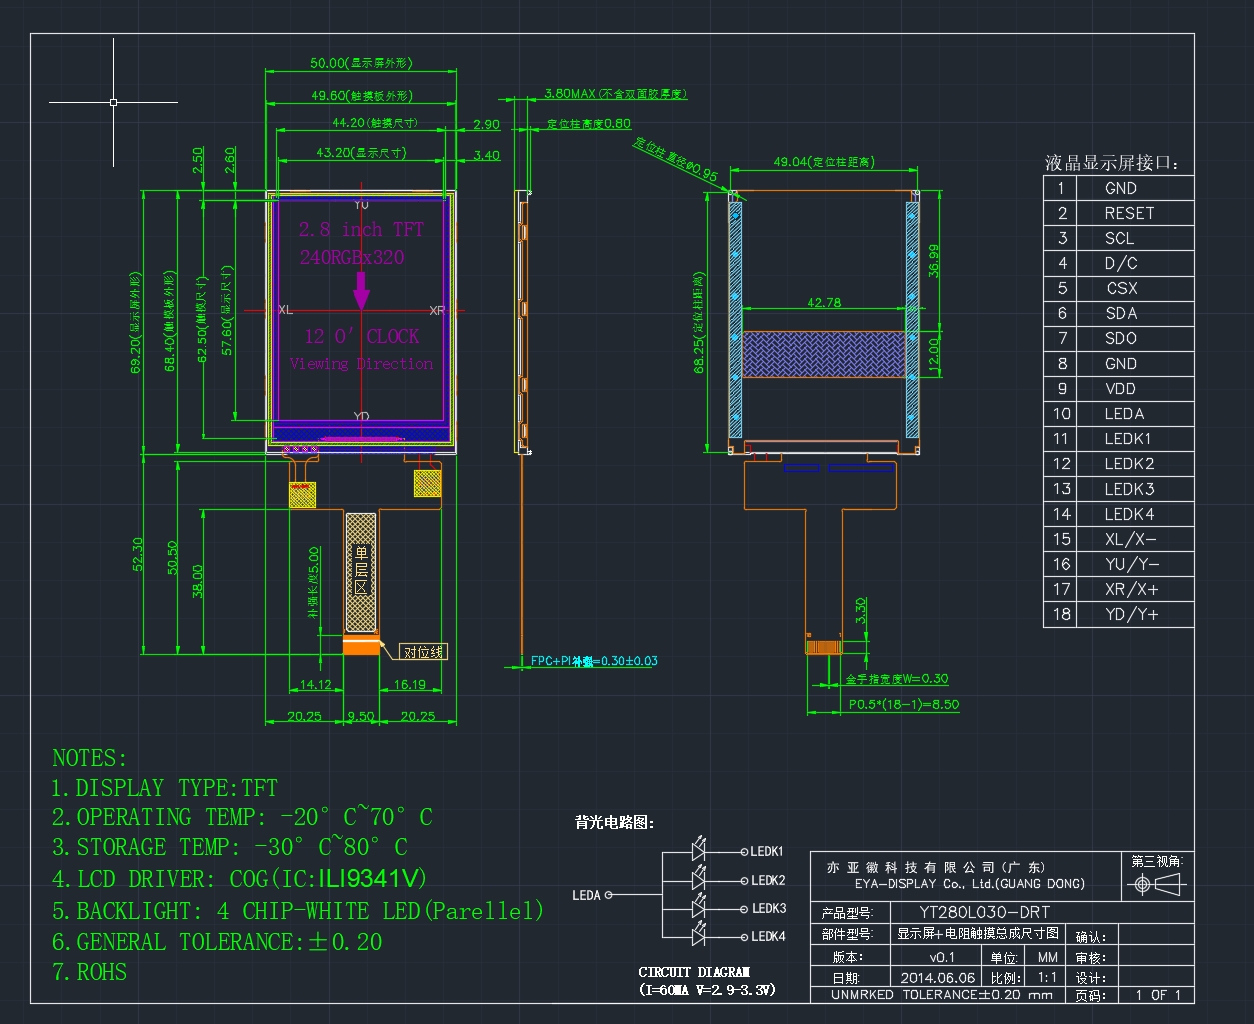Click pin number "18" in the table

click(x=1061, y=614)
